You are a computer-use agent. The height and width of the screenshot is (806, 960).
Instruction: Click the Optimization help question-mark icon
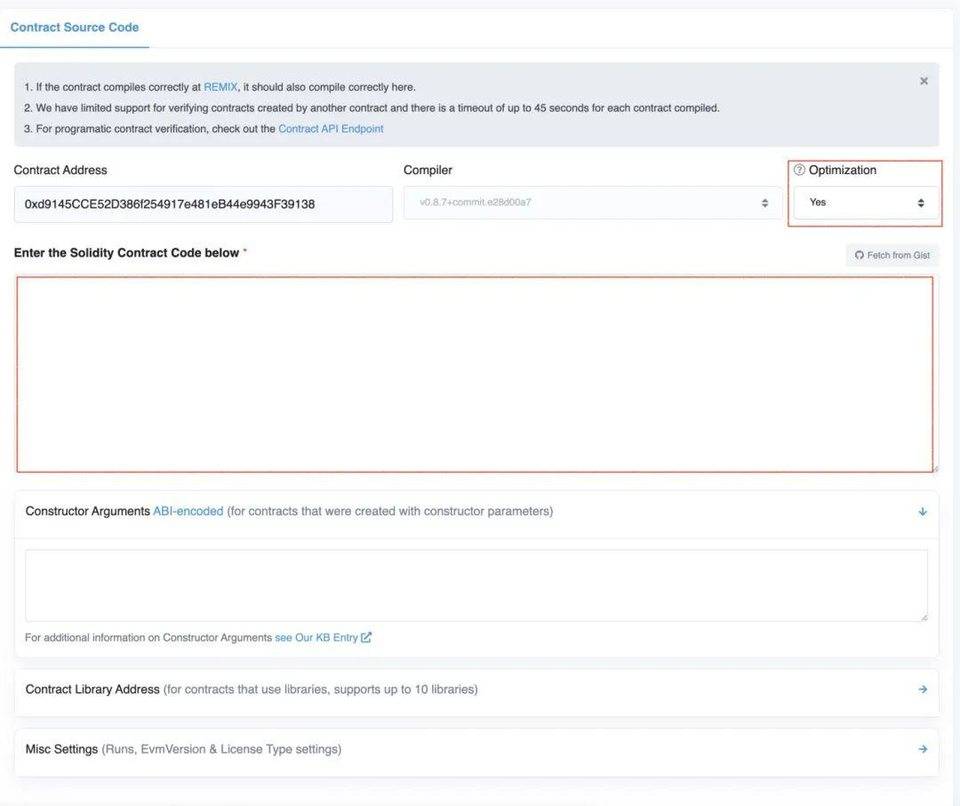(799, 170)
